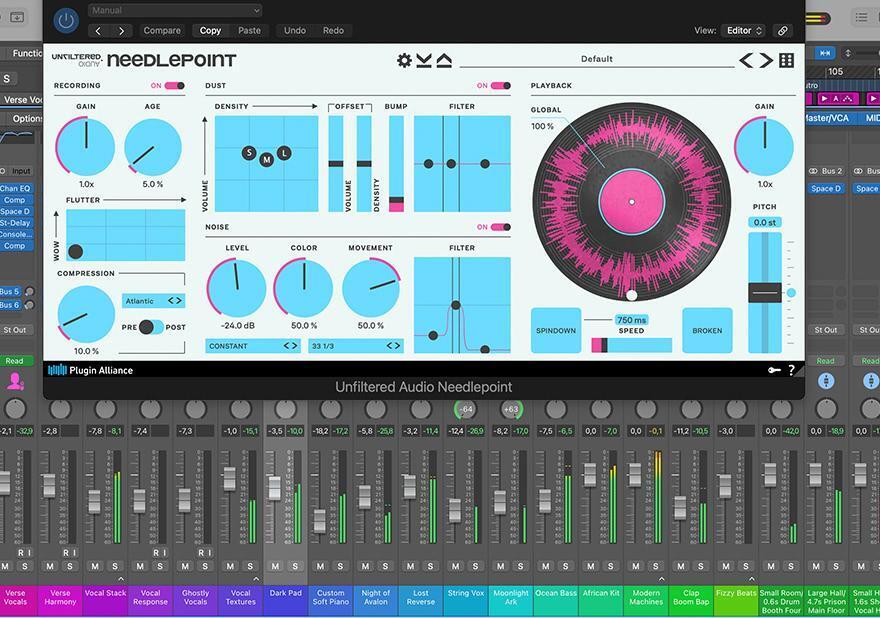880x618 pixels.
Task: Open Needlepoint help via the question mark
Action: (x=791, y=369)
